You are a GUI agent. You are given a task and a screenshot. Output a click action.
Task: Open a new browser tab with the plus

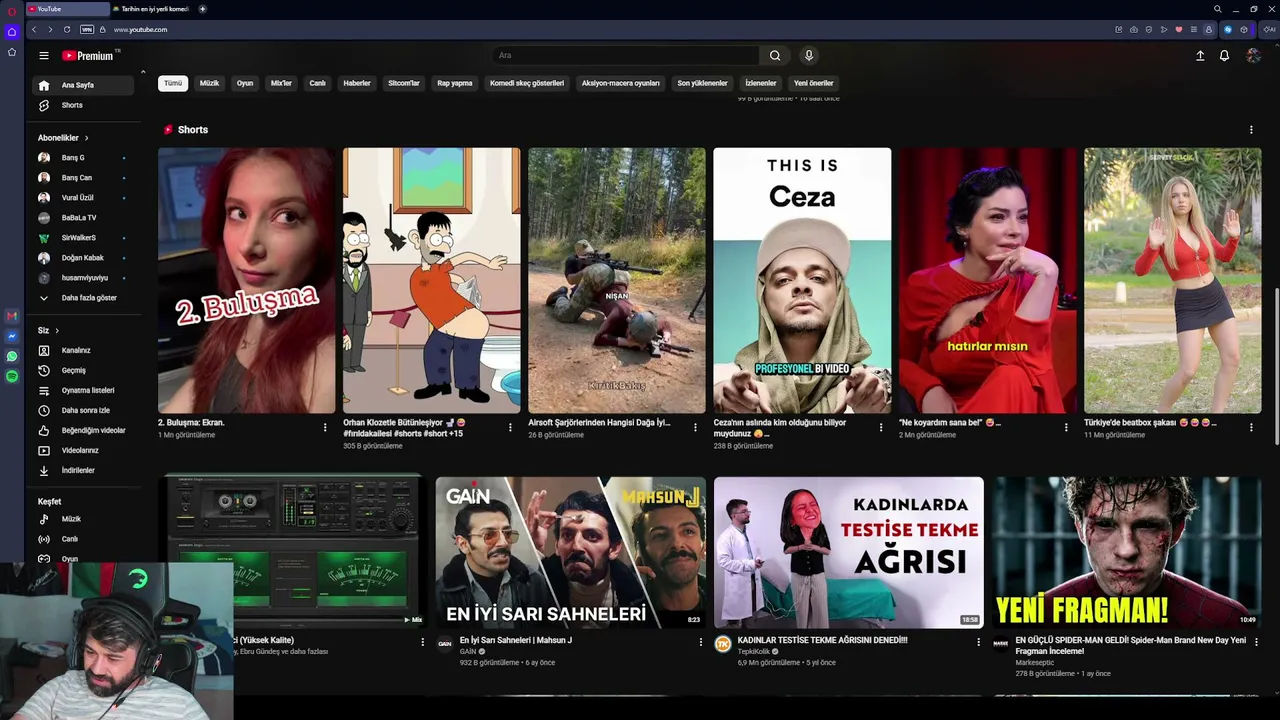point(203,9)
